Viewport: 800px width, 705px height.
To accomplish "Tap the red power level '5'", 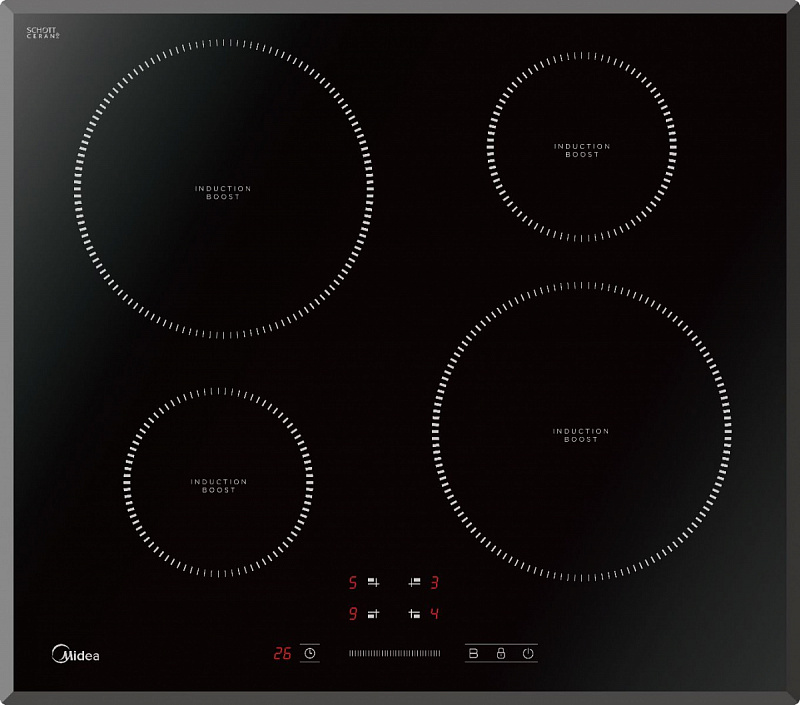I will (x=353, y=583).
